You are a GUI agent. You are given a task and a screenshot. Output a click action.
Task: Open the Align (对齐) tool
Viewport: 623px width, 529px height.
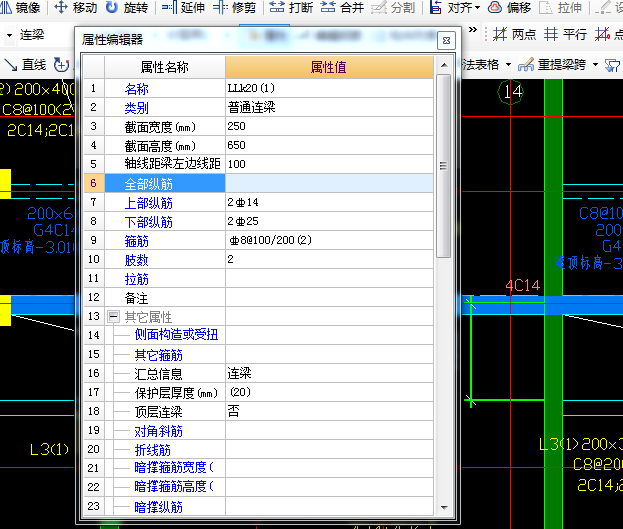point(451,8)
